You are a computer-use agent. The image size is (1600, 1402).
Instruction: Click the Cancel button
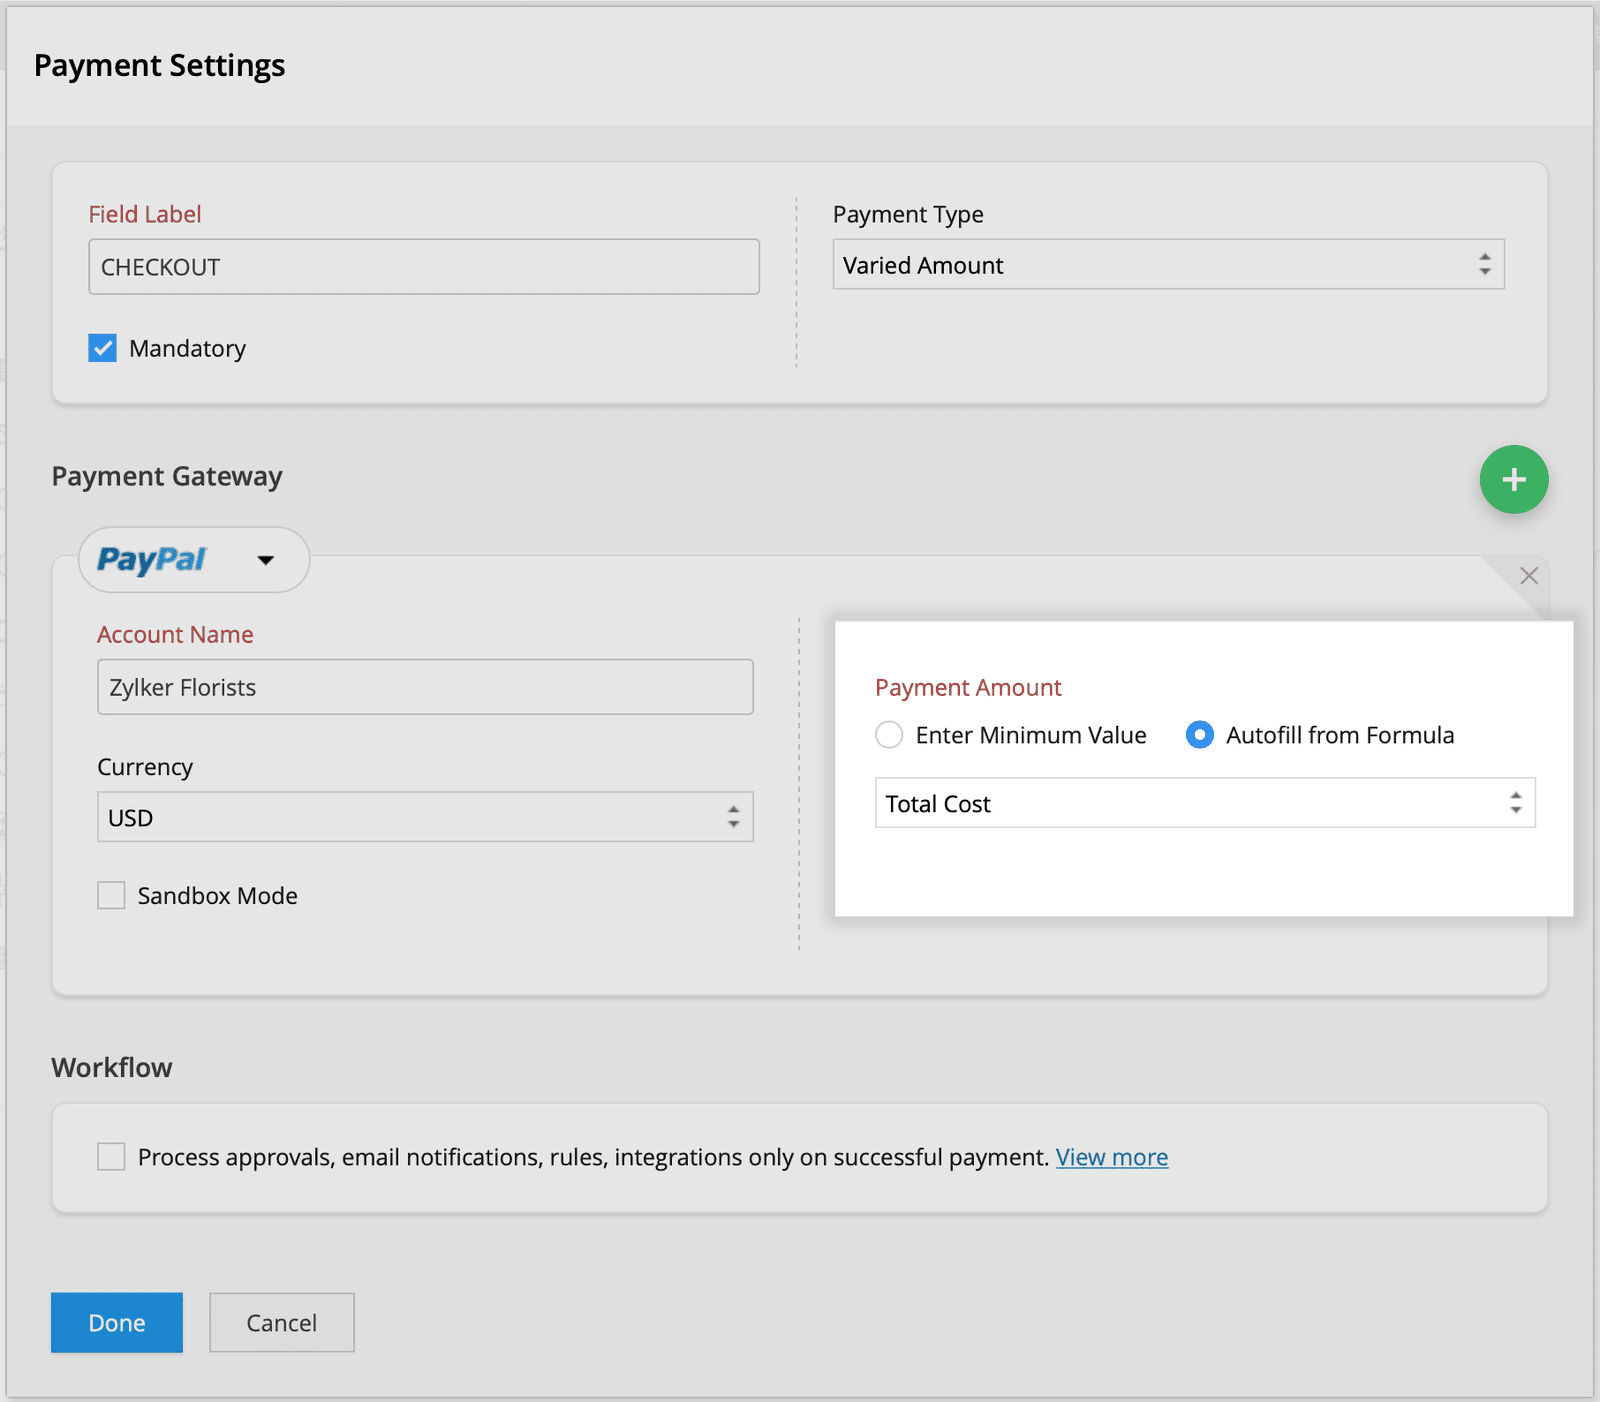coord(281,1323)
